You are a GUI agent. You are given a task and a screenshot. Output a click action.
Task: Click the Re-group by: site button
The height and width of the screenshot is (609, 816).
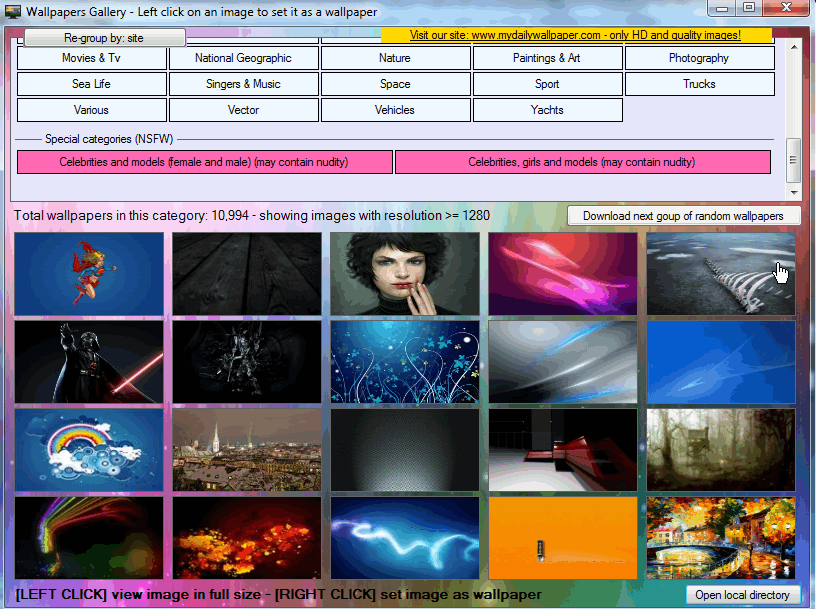click(105, 37)
